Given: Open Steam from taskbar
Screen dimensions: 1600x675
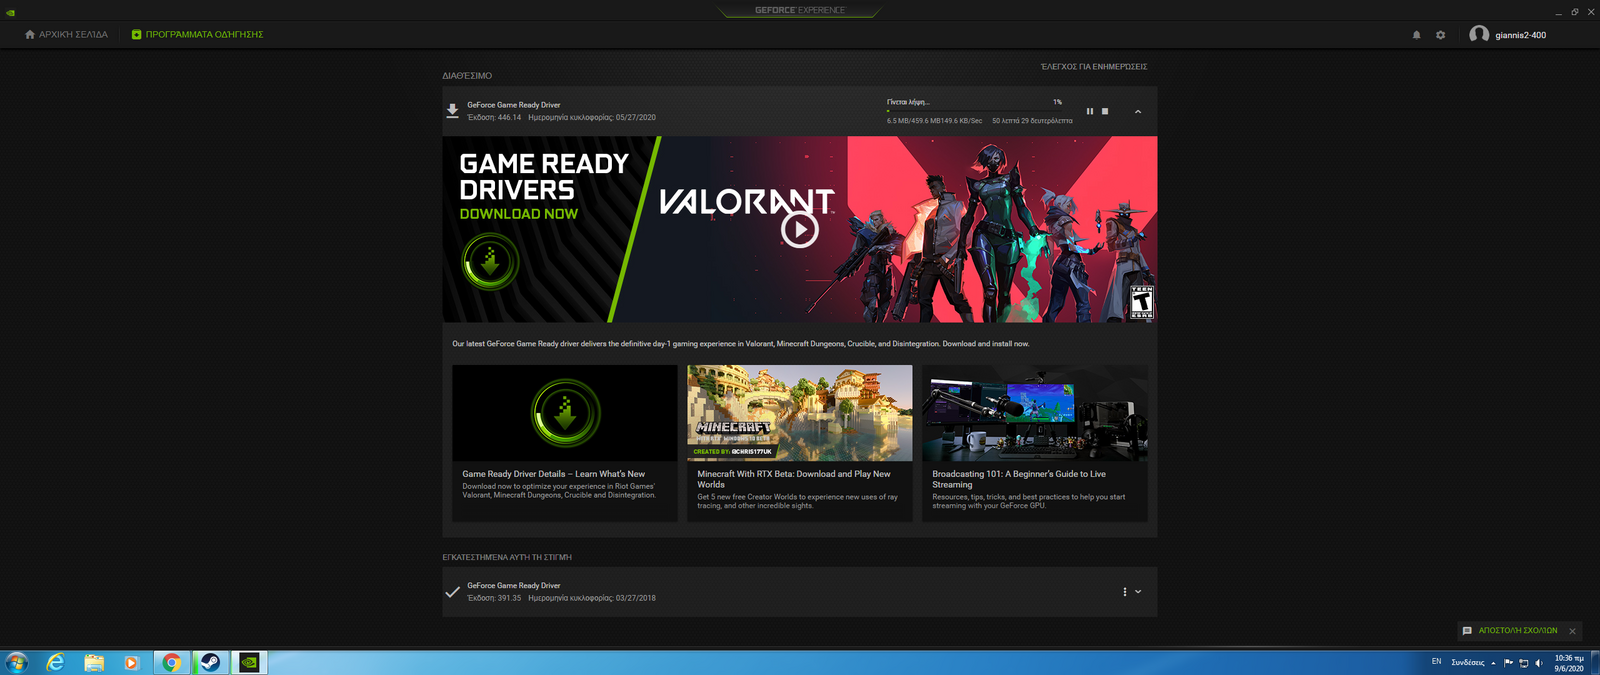Looking at the screenshot, I should (x=210, y=662).
